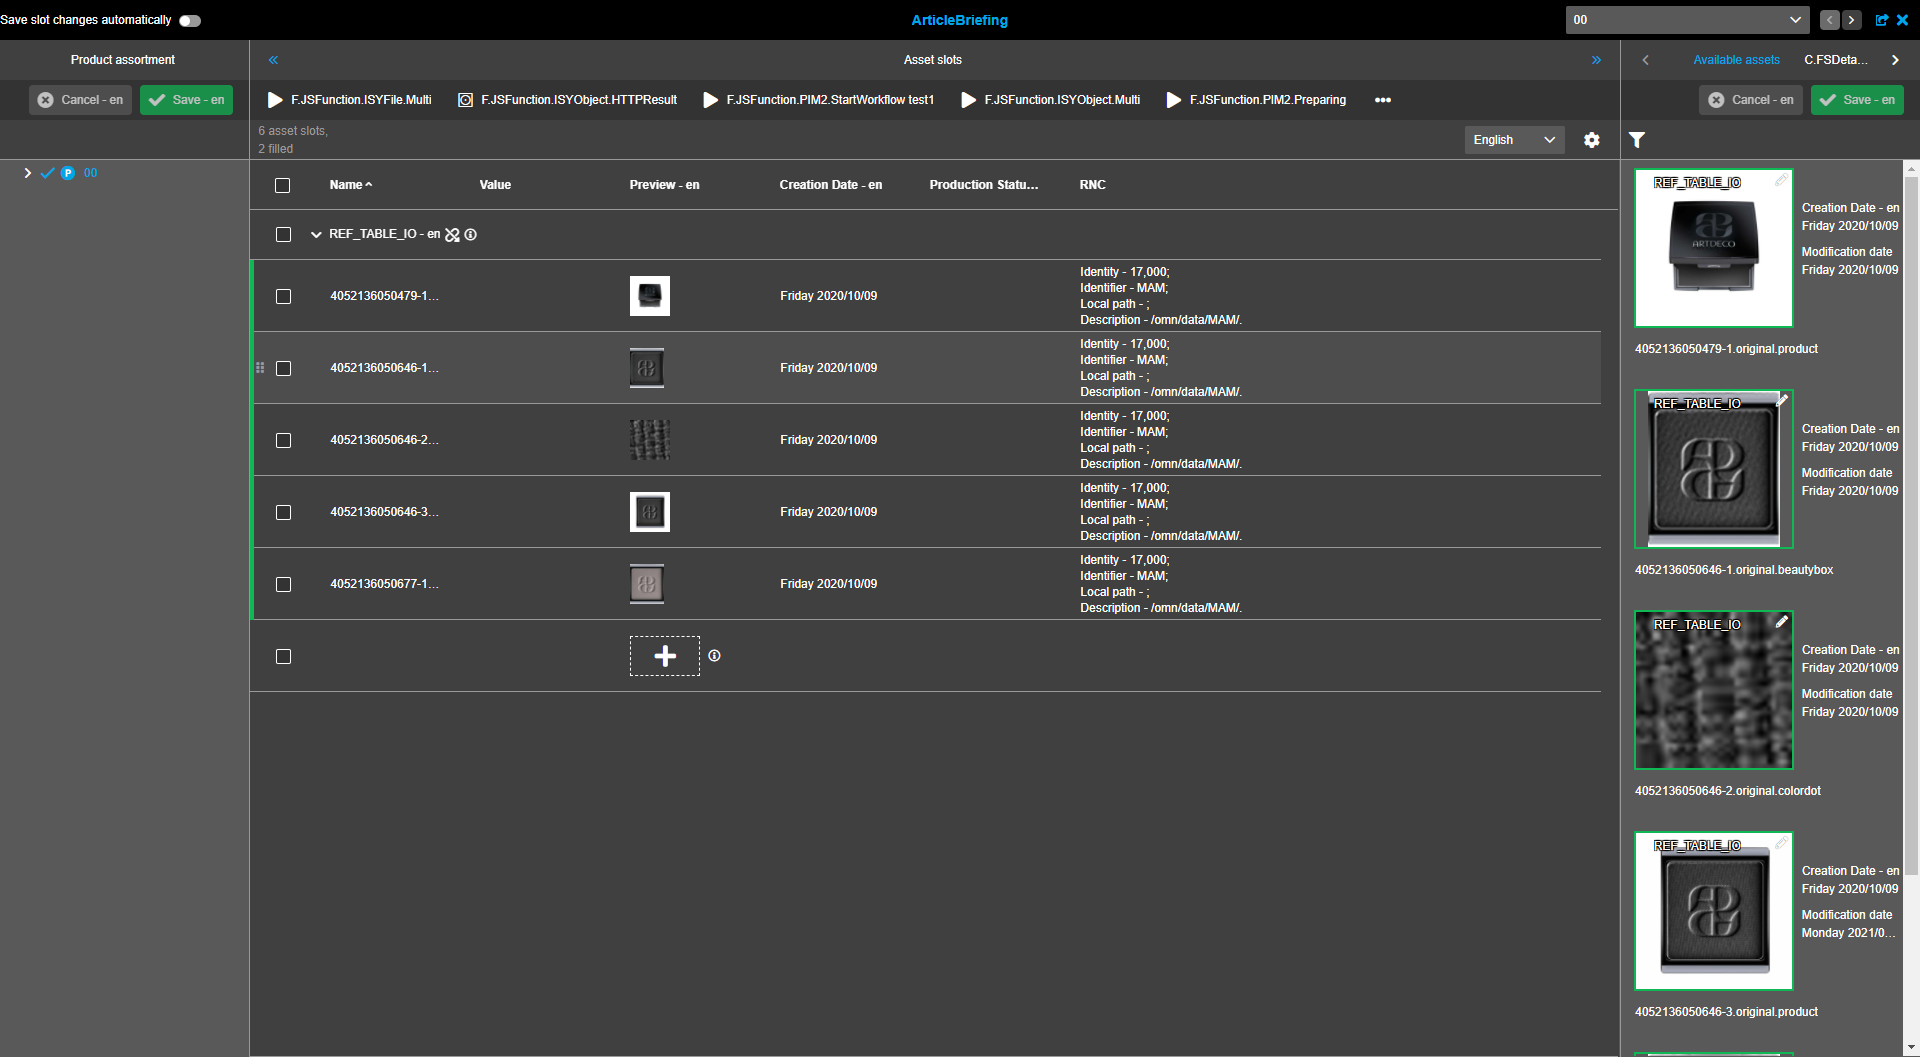This screenshot has height=1057, width=1920.
Task: Click the Cancel - en button under Product assortment
Action: [80, 100]
